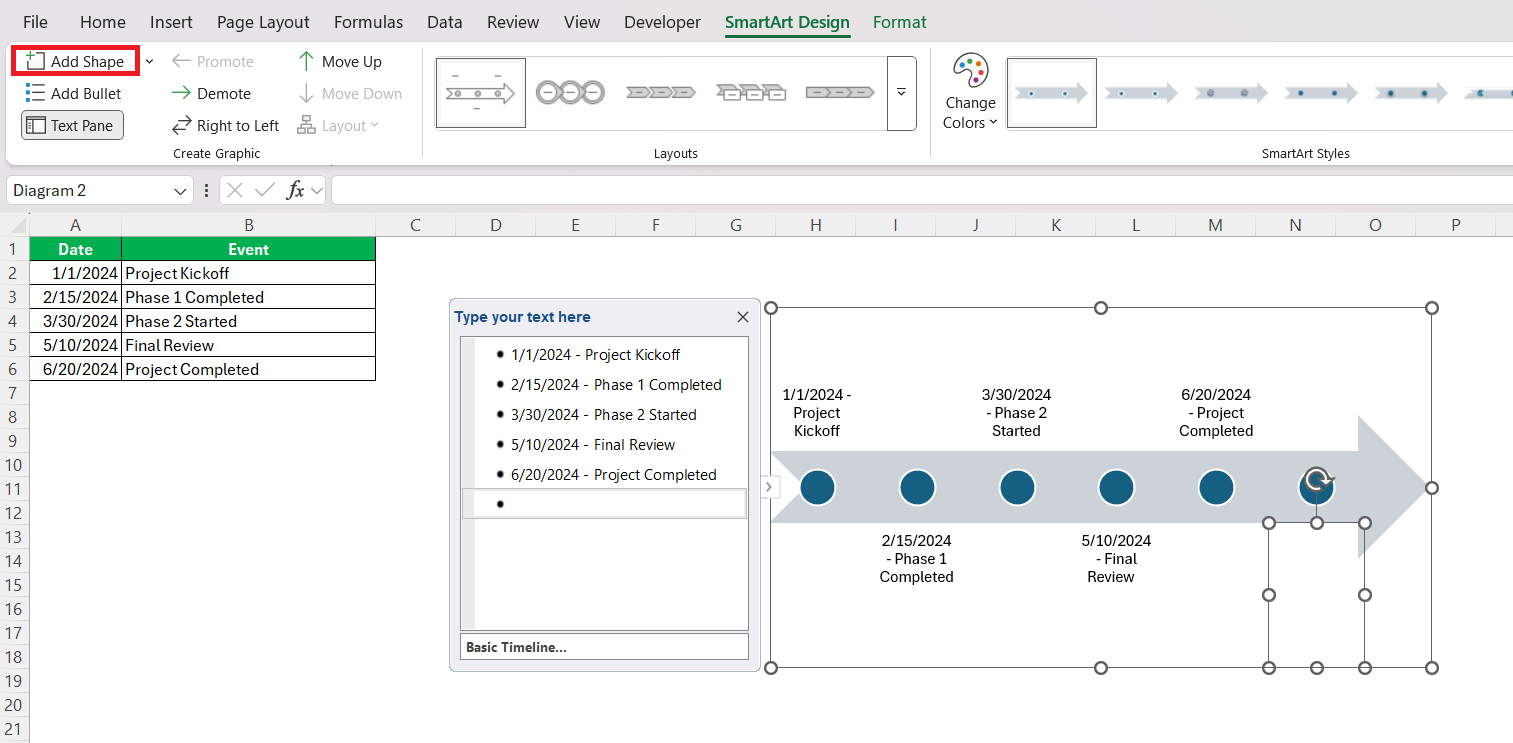Click the Cancel formula X icon

coord(235,190)
